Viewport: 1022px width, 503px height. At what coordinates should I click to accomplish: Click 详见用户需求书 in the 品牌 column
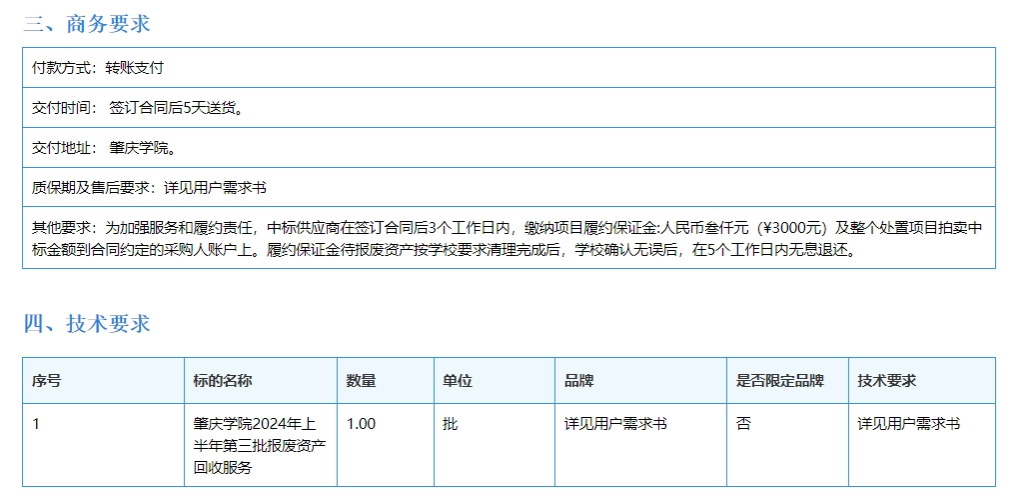pos(616,424)
